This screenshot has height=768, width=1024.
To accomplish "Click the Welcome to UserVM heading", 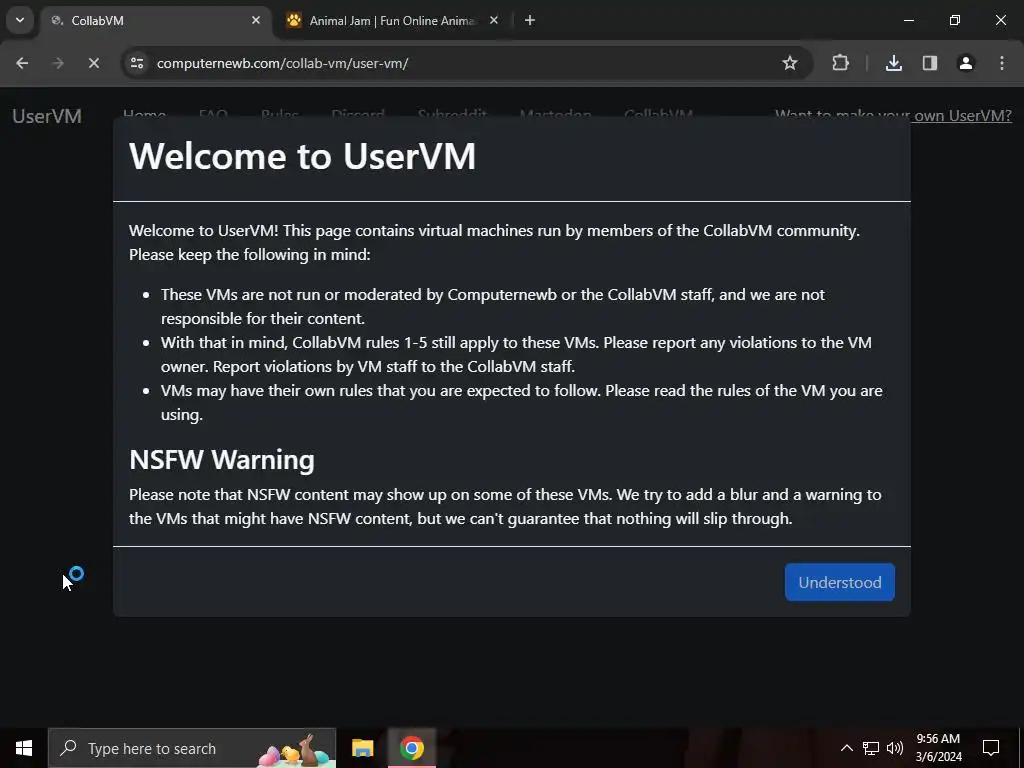I will [302, 156].
